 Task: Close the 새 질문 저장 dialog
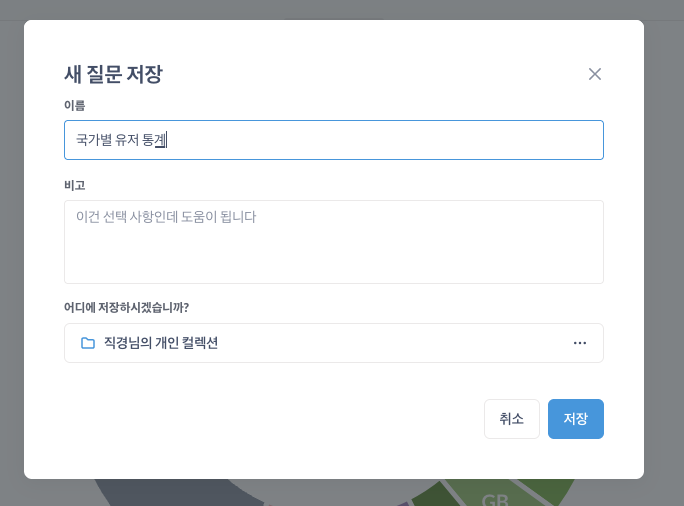595,74
